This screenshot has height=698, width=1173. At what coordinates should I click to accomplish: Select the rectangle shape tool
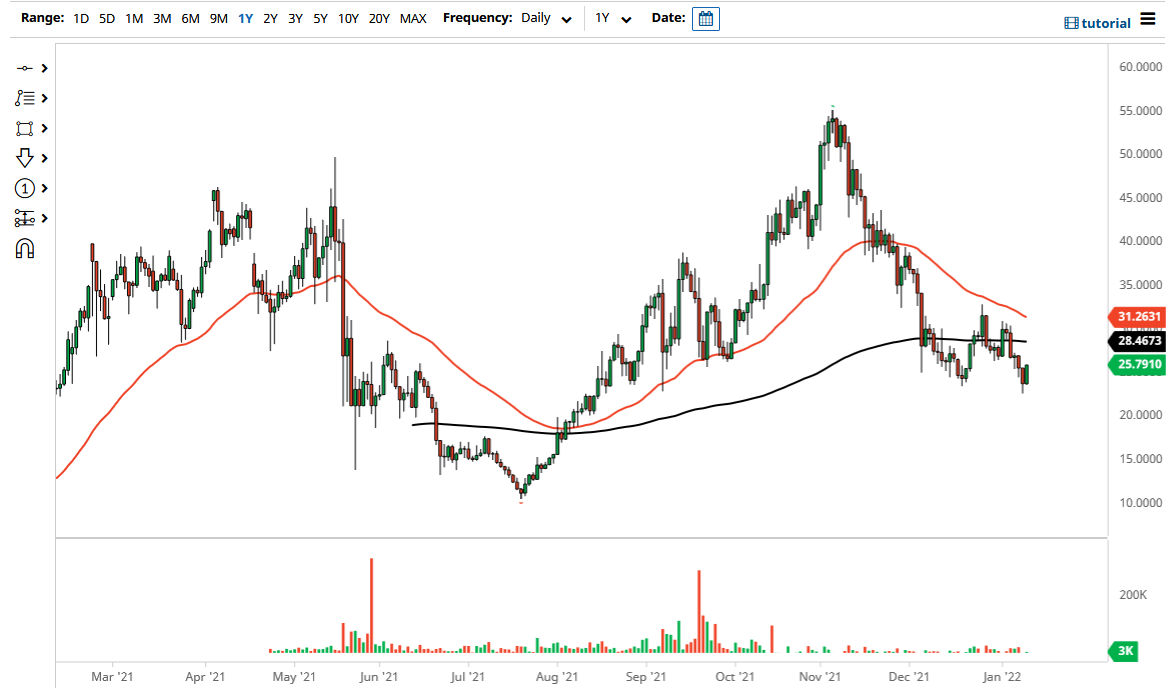(x=25, y=128)
